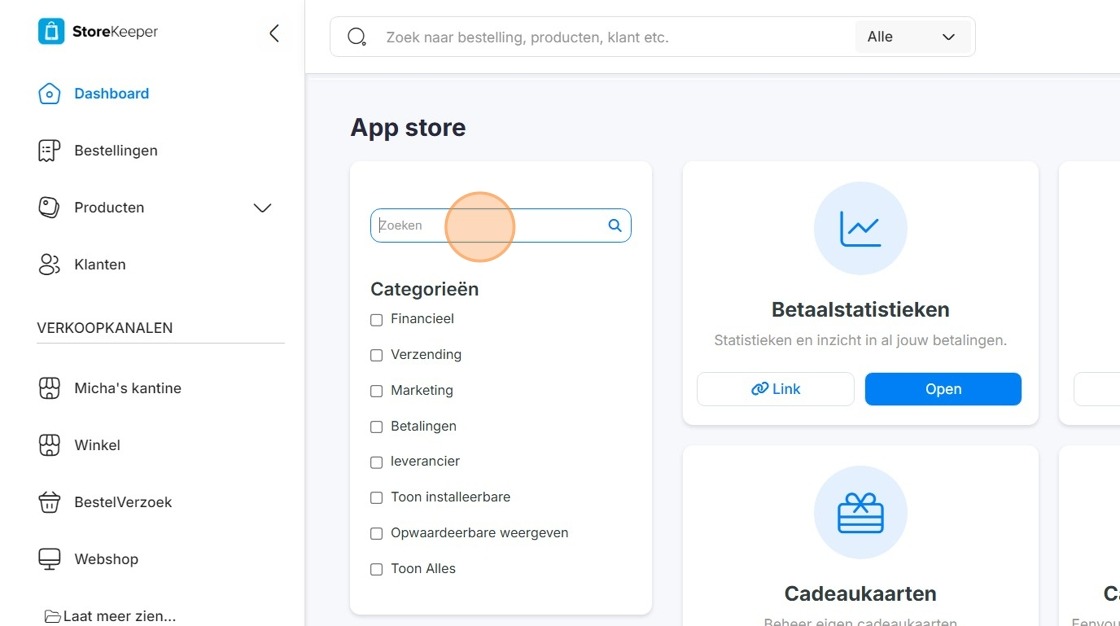1120x626 pixels.
Task: Open the Webshop sales channel
Action: click(106, 559)
